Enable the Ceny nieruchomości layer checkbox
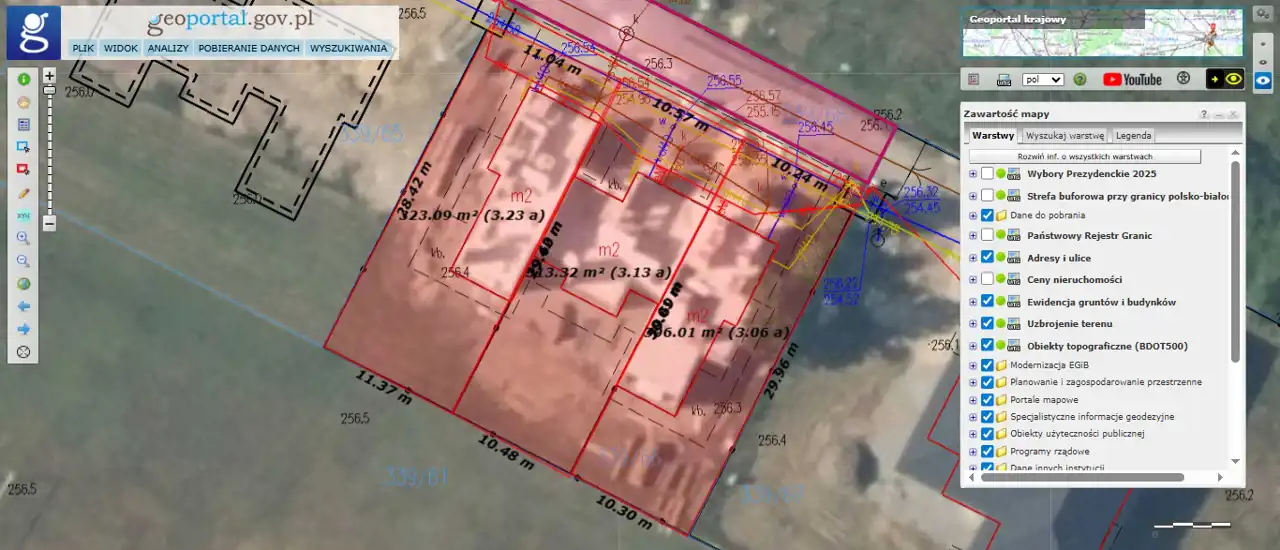This screenshot has height=550, width=1280. 988,279
